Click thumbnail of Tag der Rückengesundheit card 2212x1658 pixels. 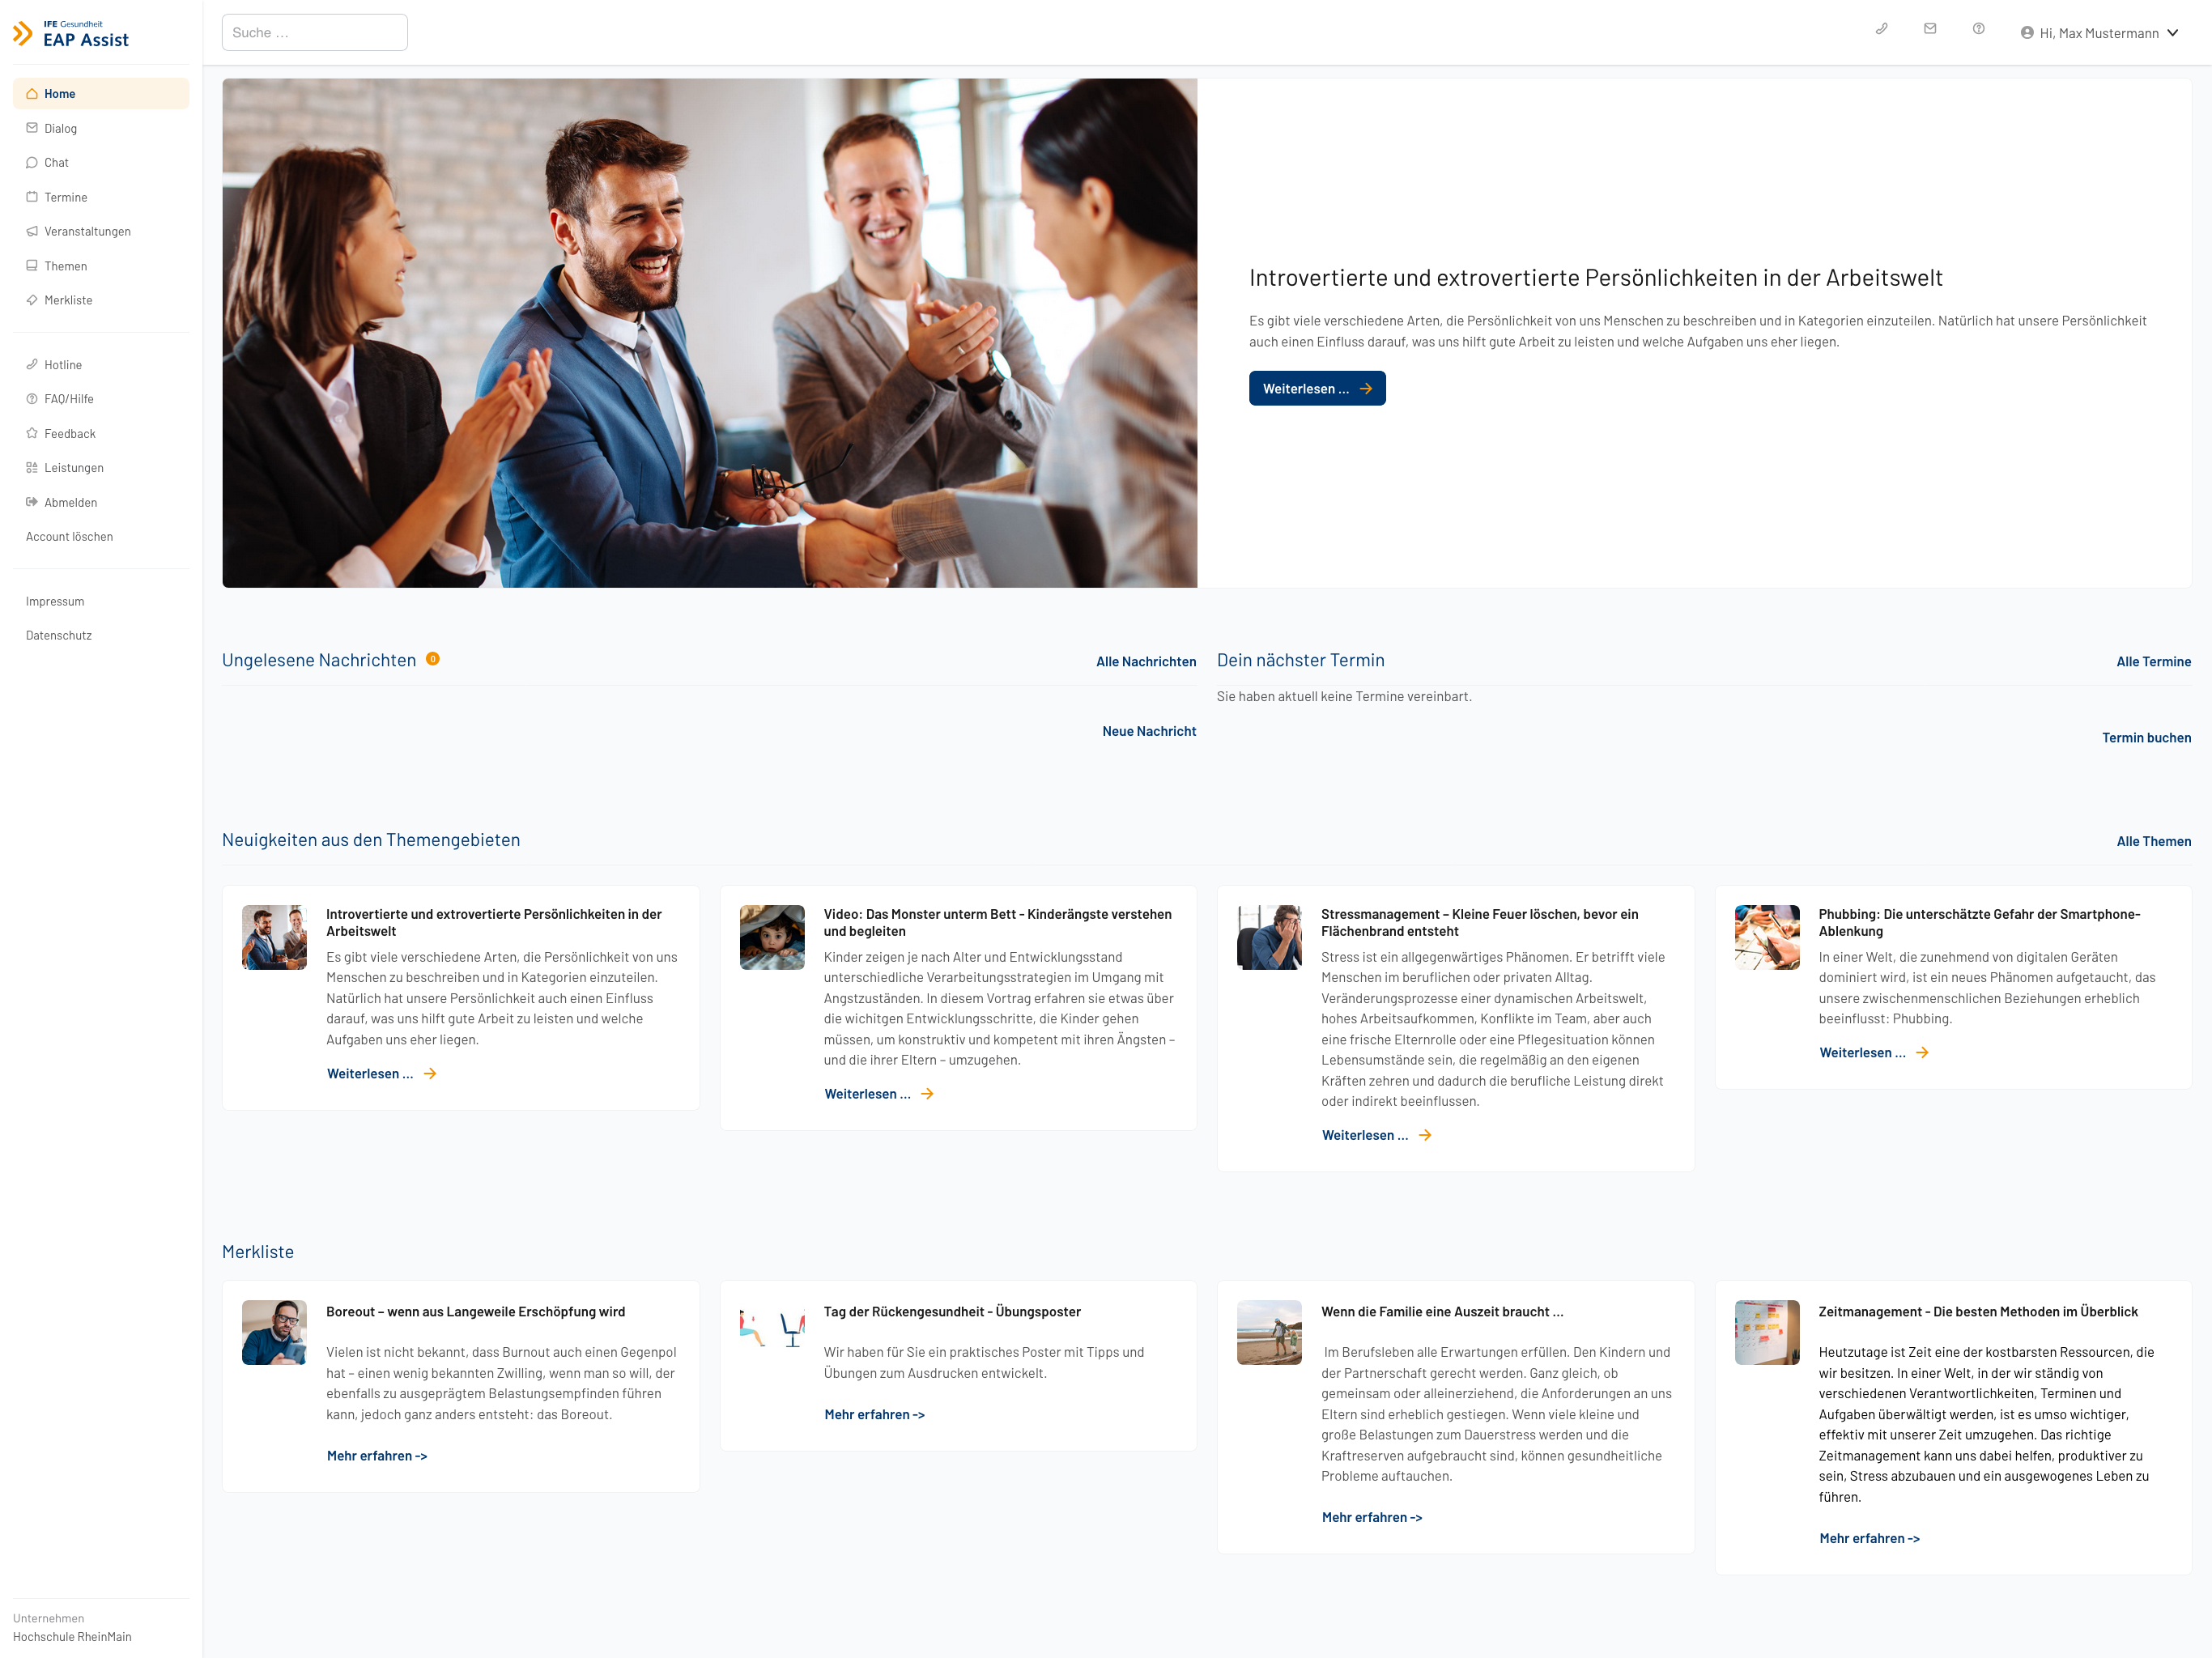(x=772, y=1332)
